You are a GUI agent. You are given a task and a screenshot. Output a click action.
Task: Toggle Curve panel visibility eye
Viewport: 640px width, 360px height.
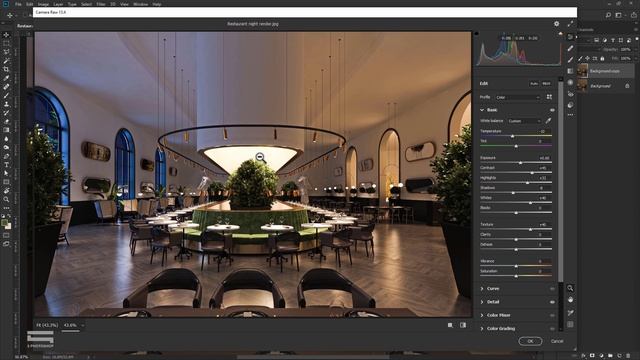click(552, 289)
